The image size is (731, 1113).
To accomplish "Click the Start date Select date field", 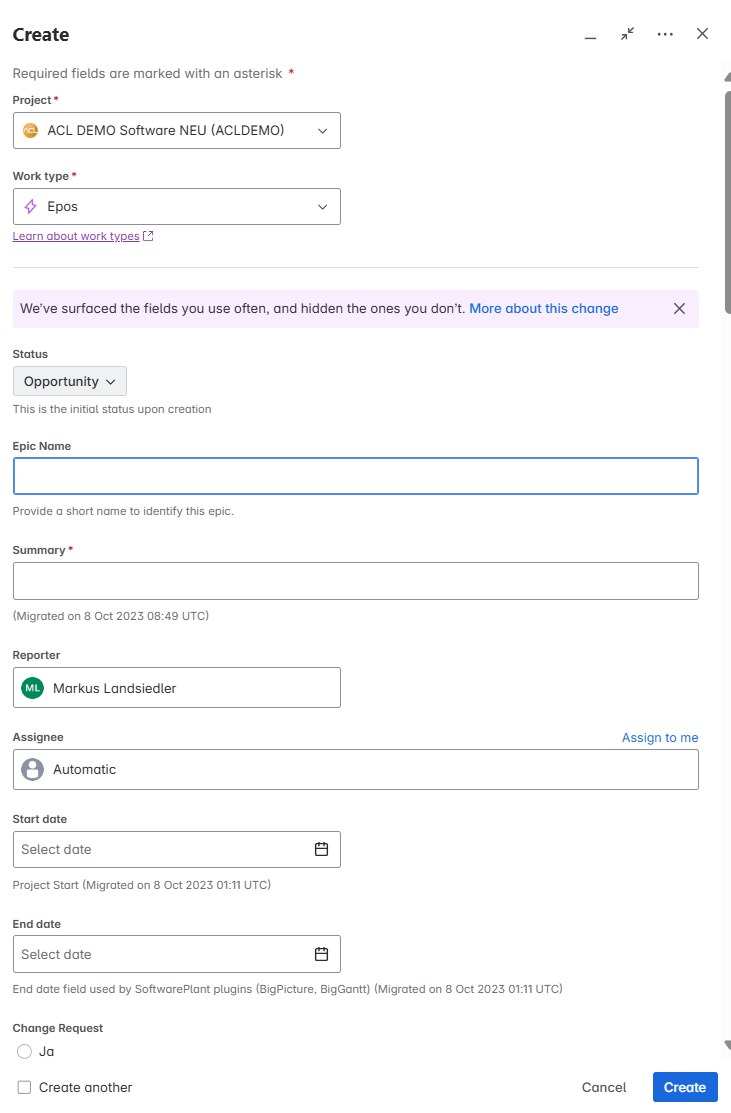I will [177, 850].
